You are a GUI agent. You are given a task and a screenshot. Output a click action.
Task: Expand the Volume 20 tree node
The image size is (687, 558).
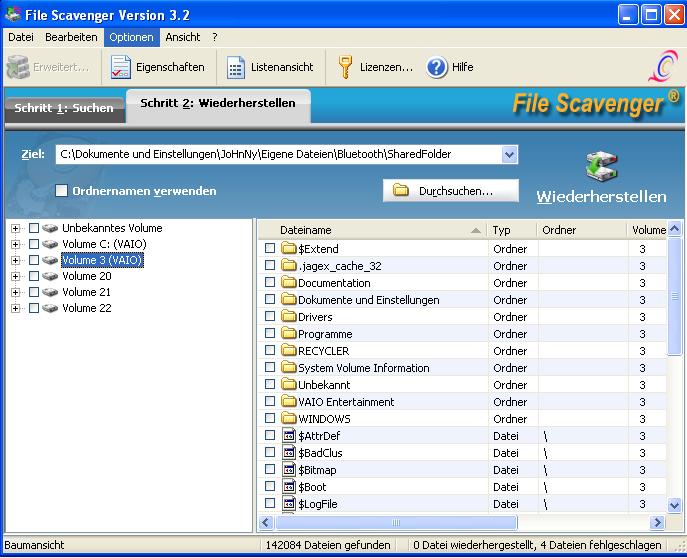(x=15, y=276)
